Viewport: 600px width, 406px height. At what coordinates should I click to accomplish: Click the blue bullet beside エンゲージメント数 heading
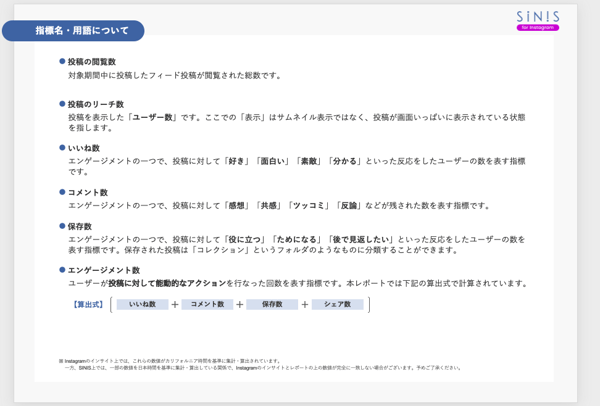pyautogui.click(x=62, y=270)
